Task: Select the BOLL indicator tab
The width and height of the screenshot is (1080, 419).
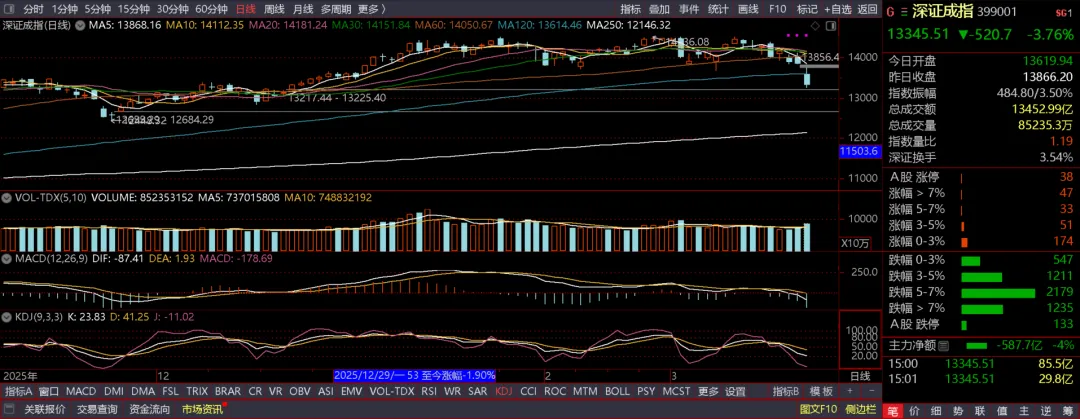Action: click(x=618, y=391)
